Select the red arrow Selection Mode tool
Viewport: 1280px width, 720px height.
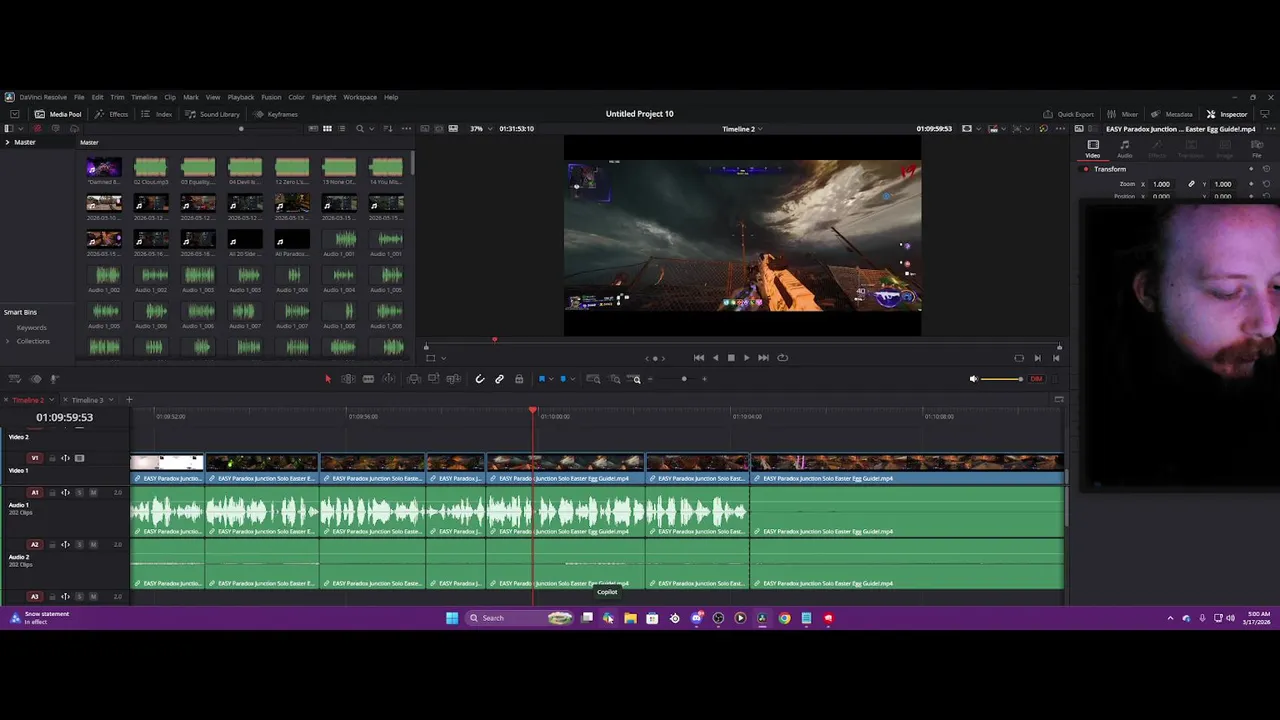pyautogui.click(x=327, y=379)
